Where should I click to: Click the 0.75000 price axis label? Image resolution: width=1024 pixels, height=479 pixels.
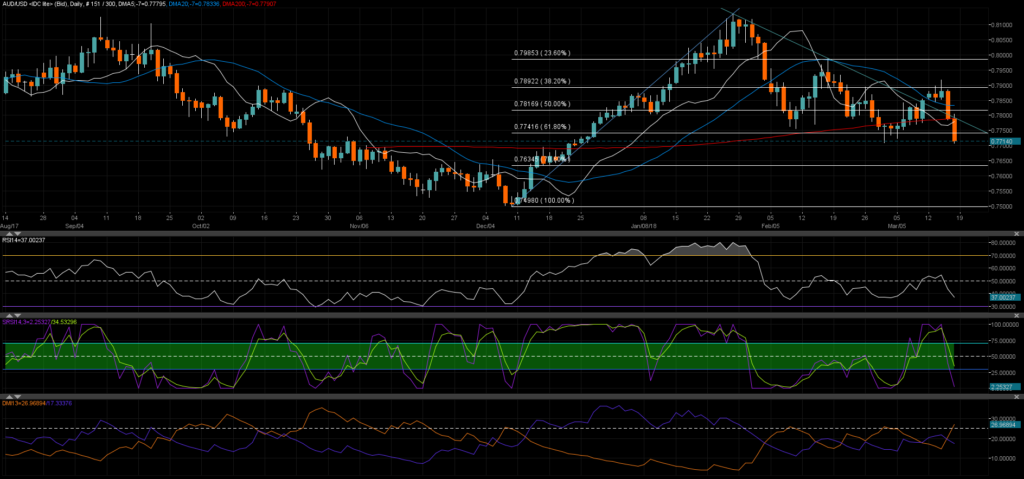1002,206
